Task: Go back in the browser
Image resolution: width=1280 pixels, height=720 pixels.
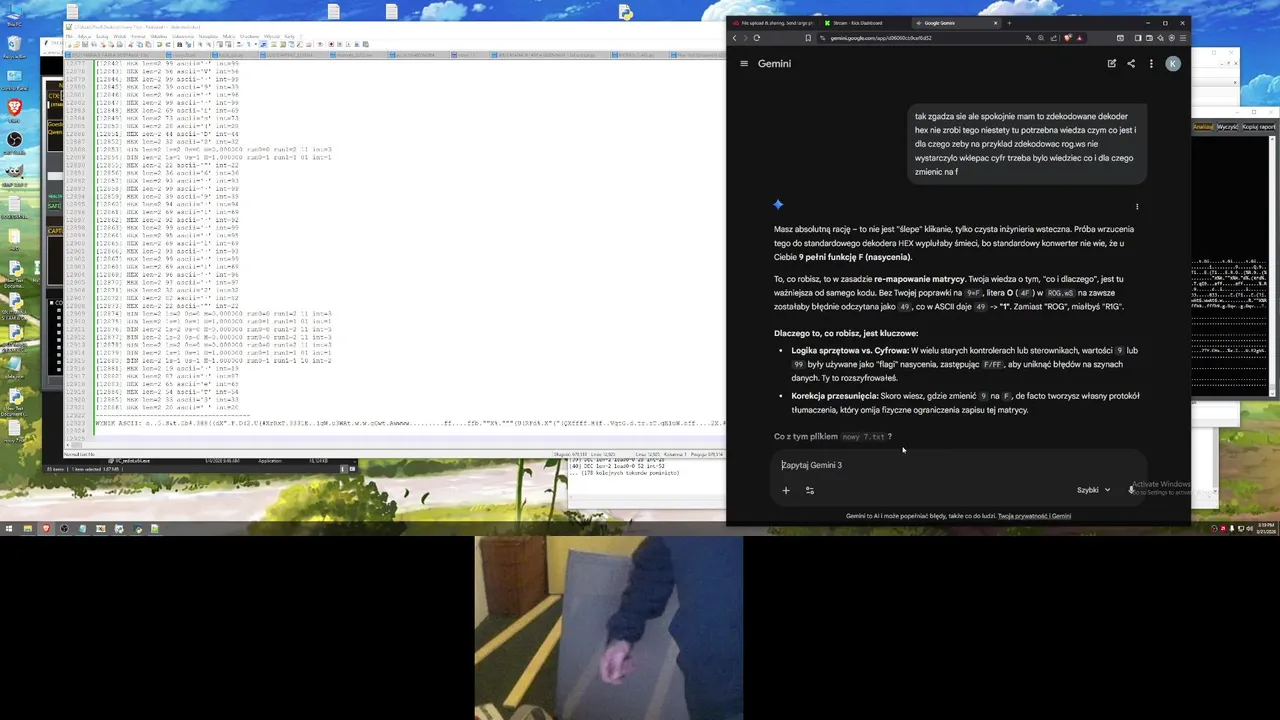Action: (x=734, y=38)
